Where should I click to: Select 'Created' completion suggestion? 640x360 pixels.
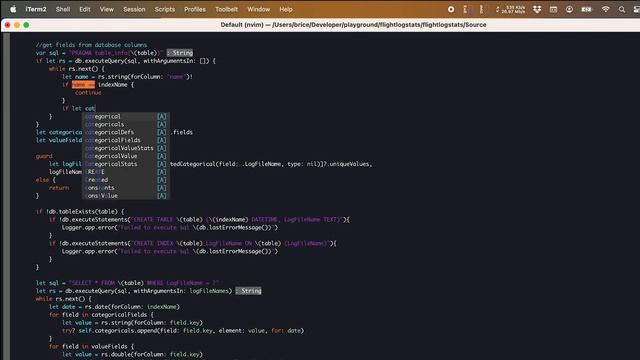[126, 180]
